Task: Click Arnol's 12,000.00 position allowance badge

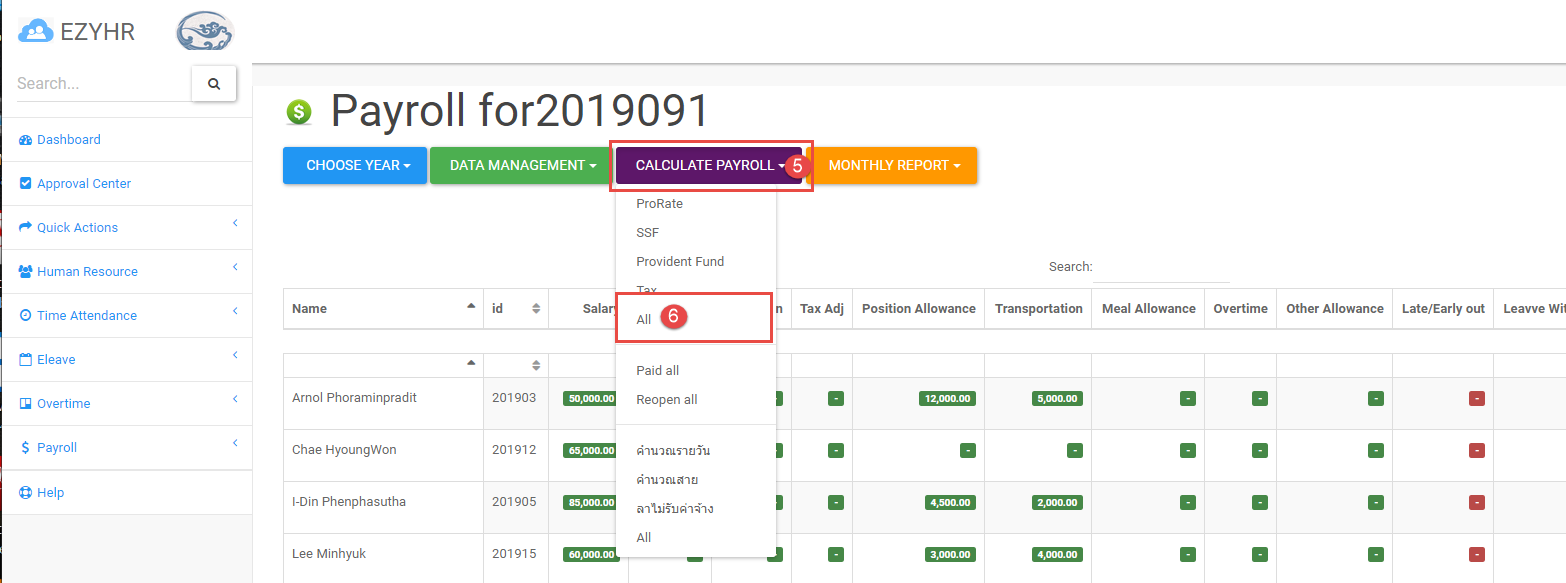Action: click(947, 398)
